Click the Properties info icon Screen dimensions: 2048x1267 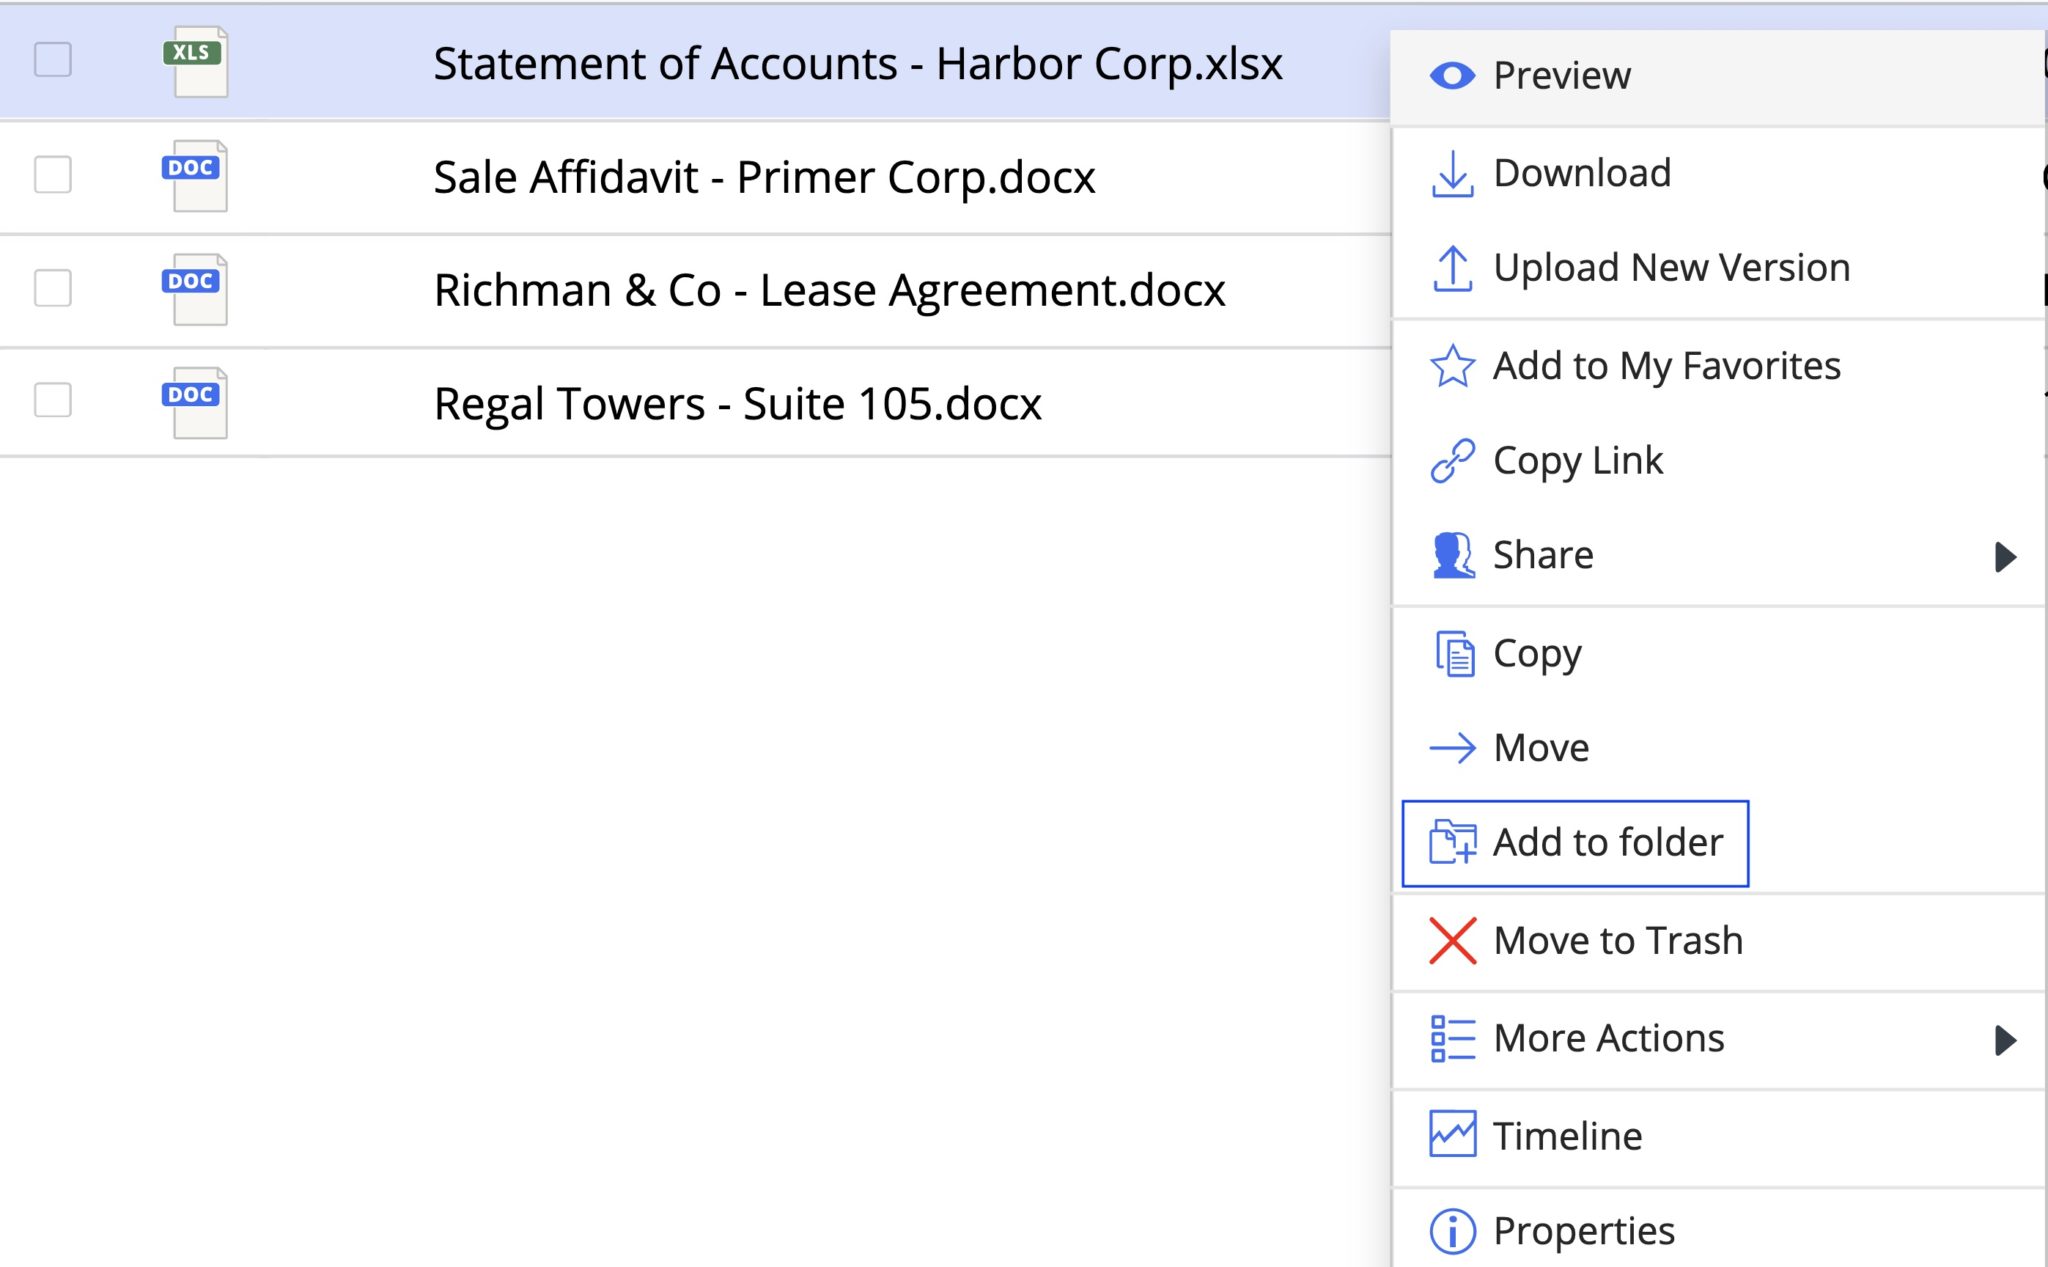pyautogui.click(x=1452, y=1231)
